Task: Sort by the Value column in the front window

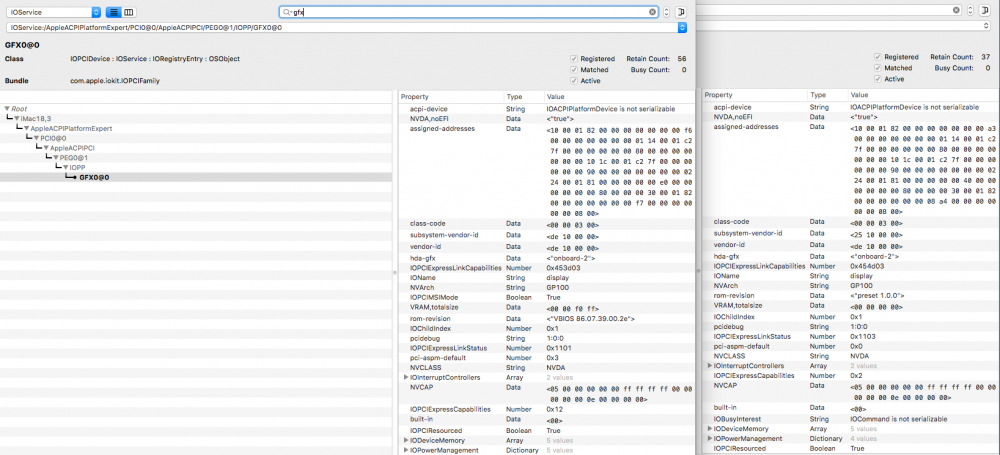Action: coord(619,96)
